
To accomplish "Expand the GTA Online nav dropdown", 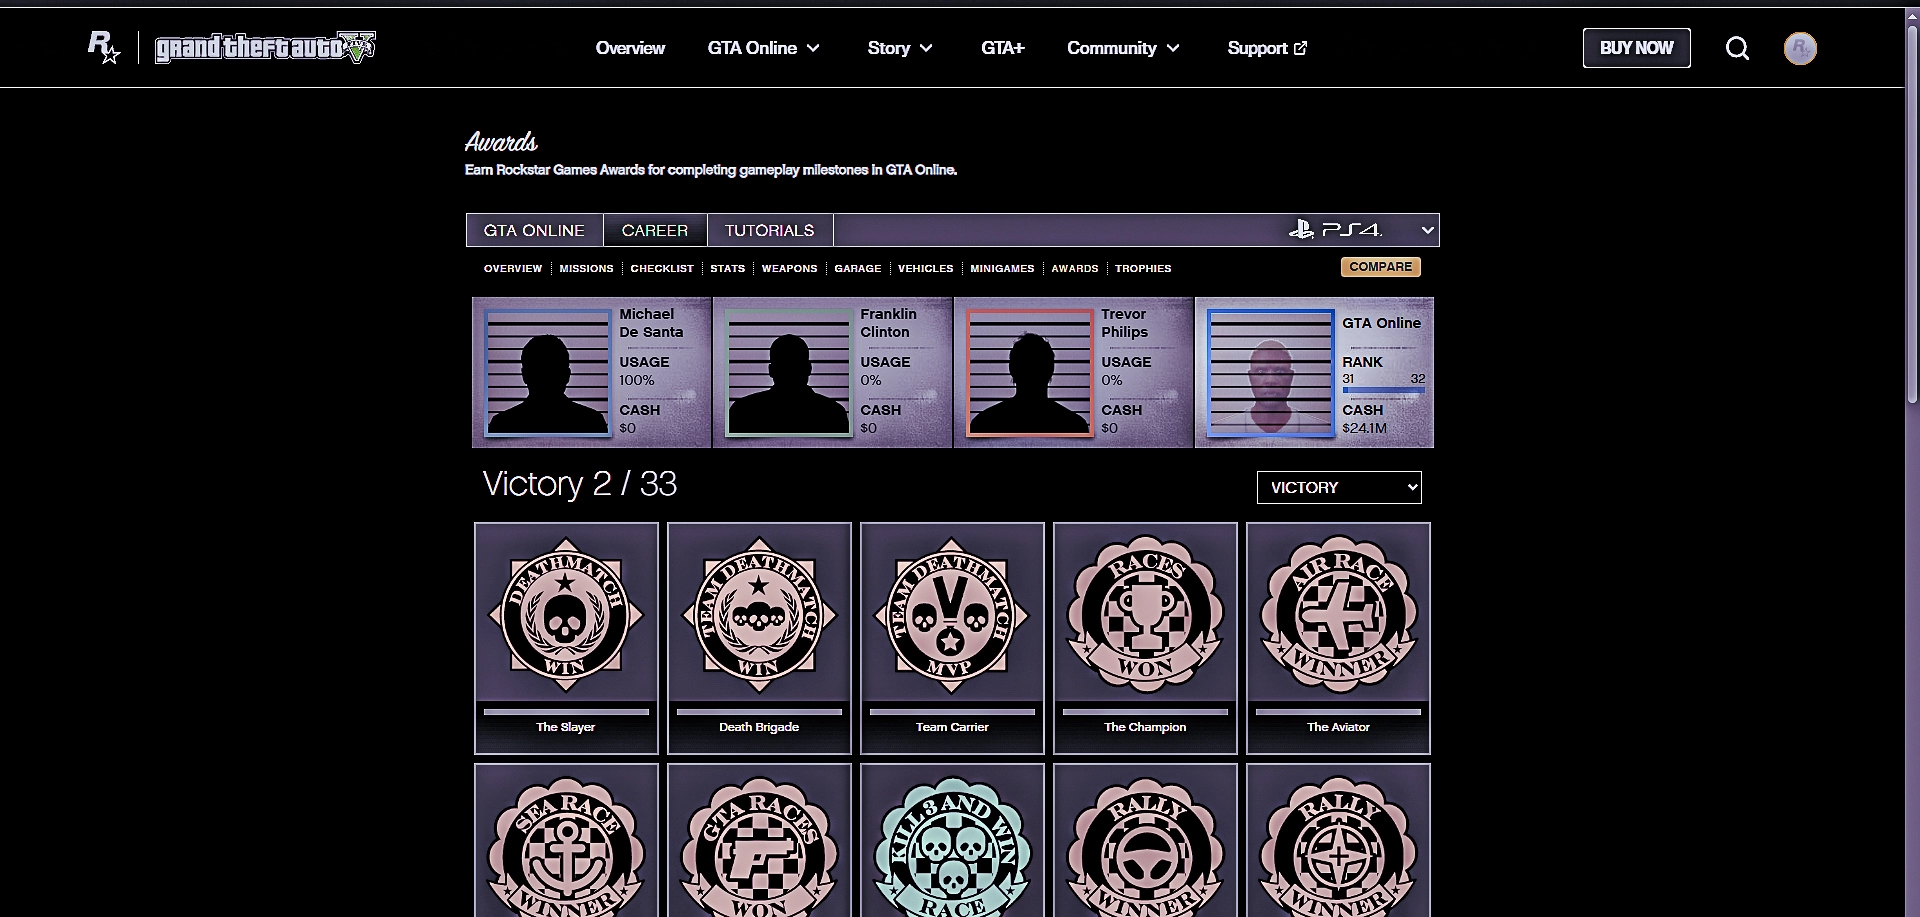I will click(764, 48).
